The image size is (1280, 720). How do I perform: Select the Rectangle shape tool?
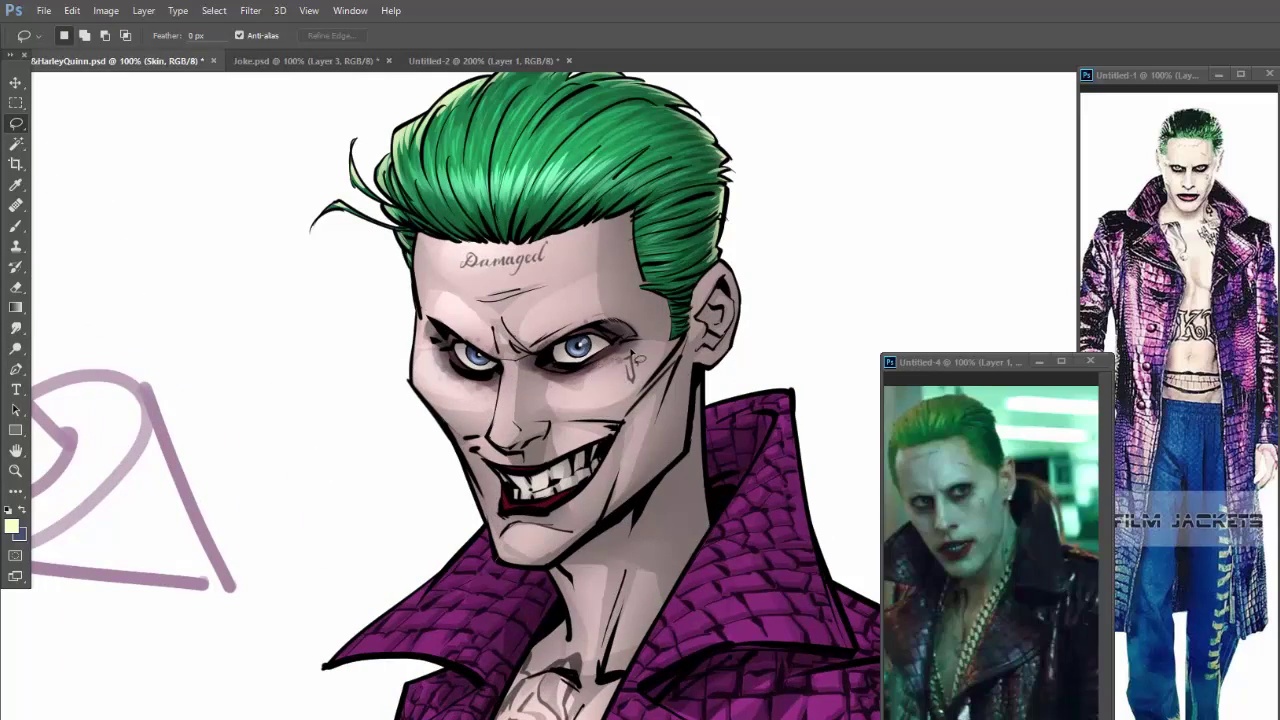coord(16,430)
